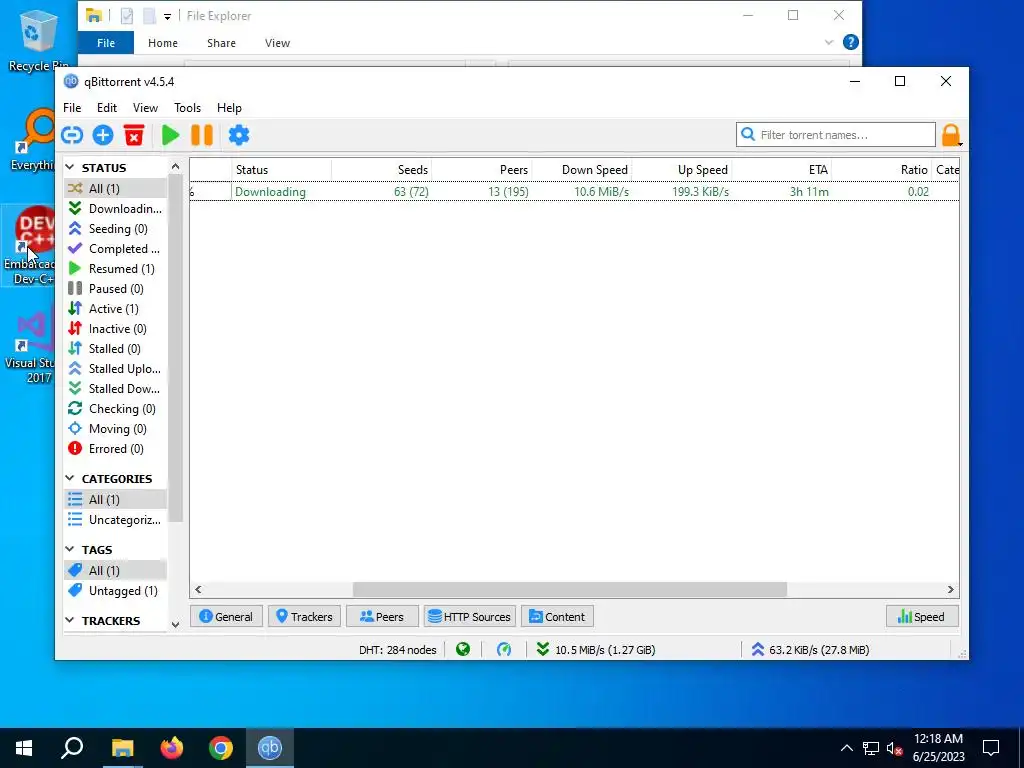Expand File Explorer ribbon chevron
Image resolution: width=1024 pixels, height=768 pixels.
(829, 42)
